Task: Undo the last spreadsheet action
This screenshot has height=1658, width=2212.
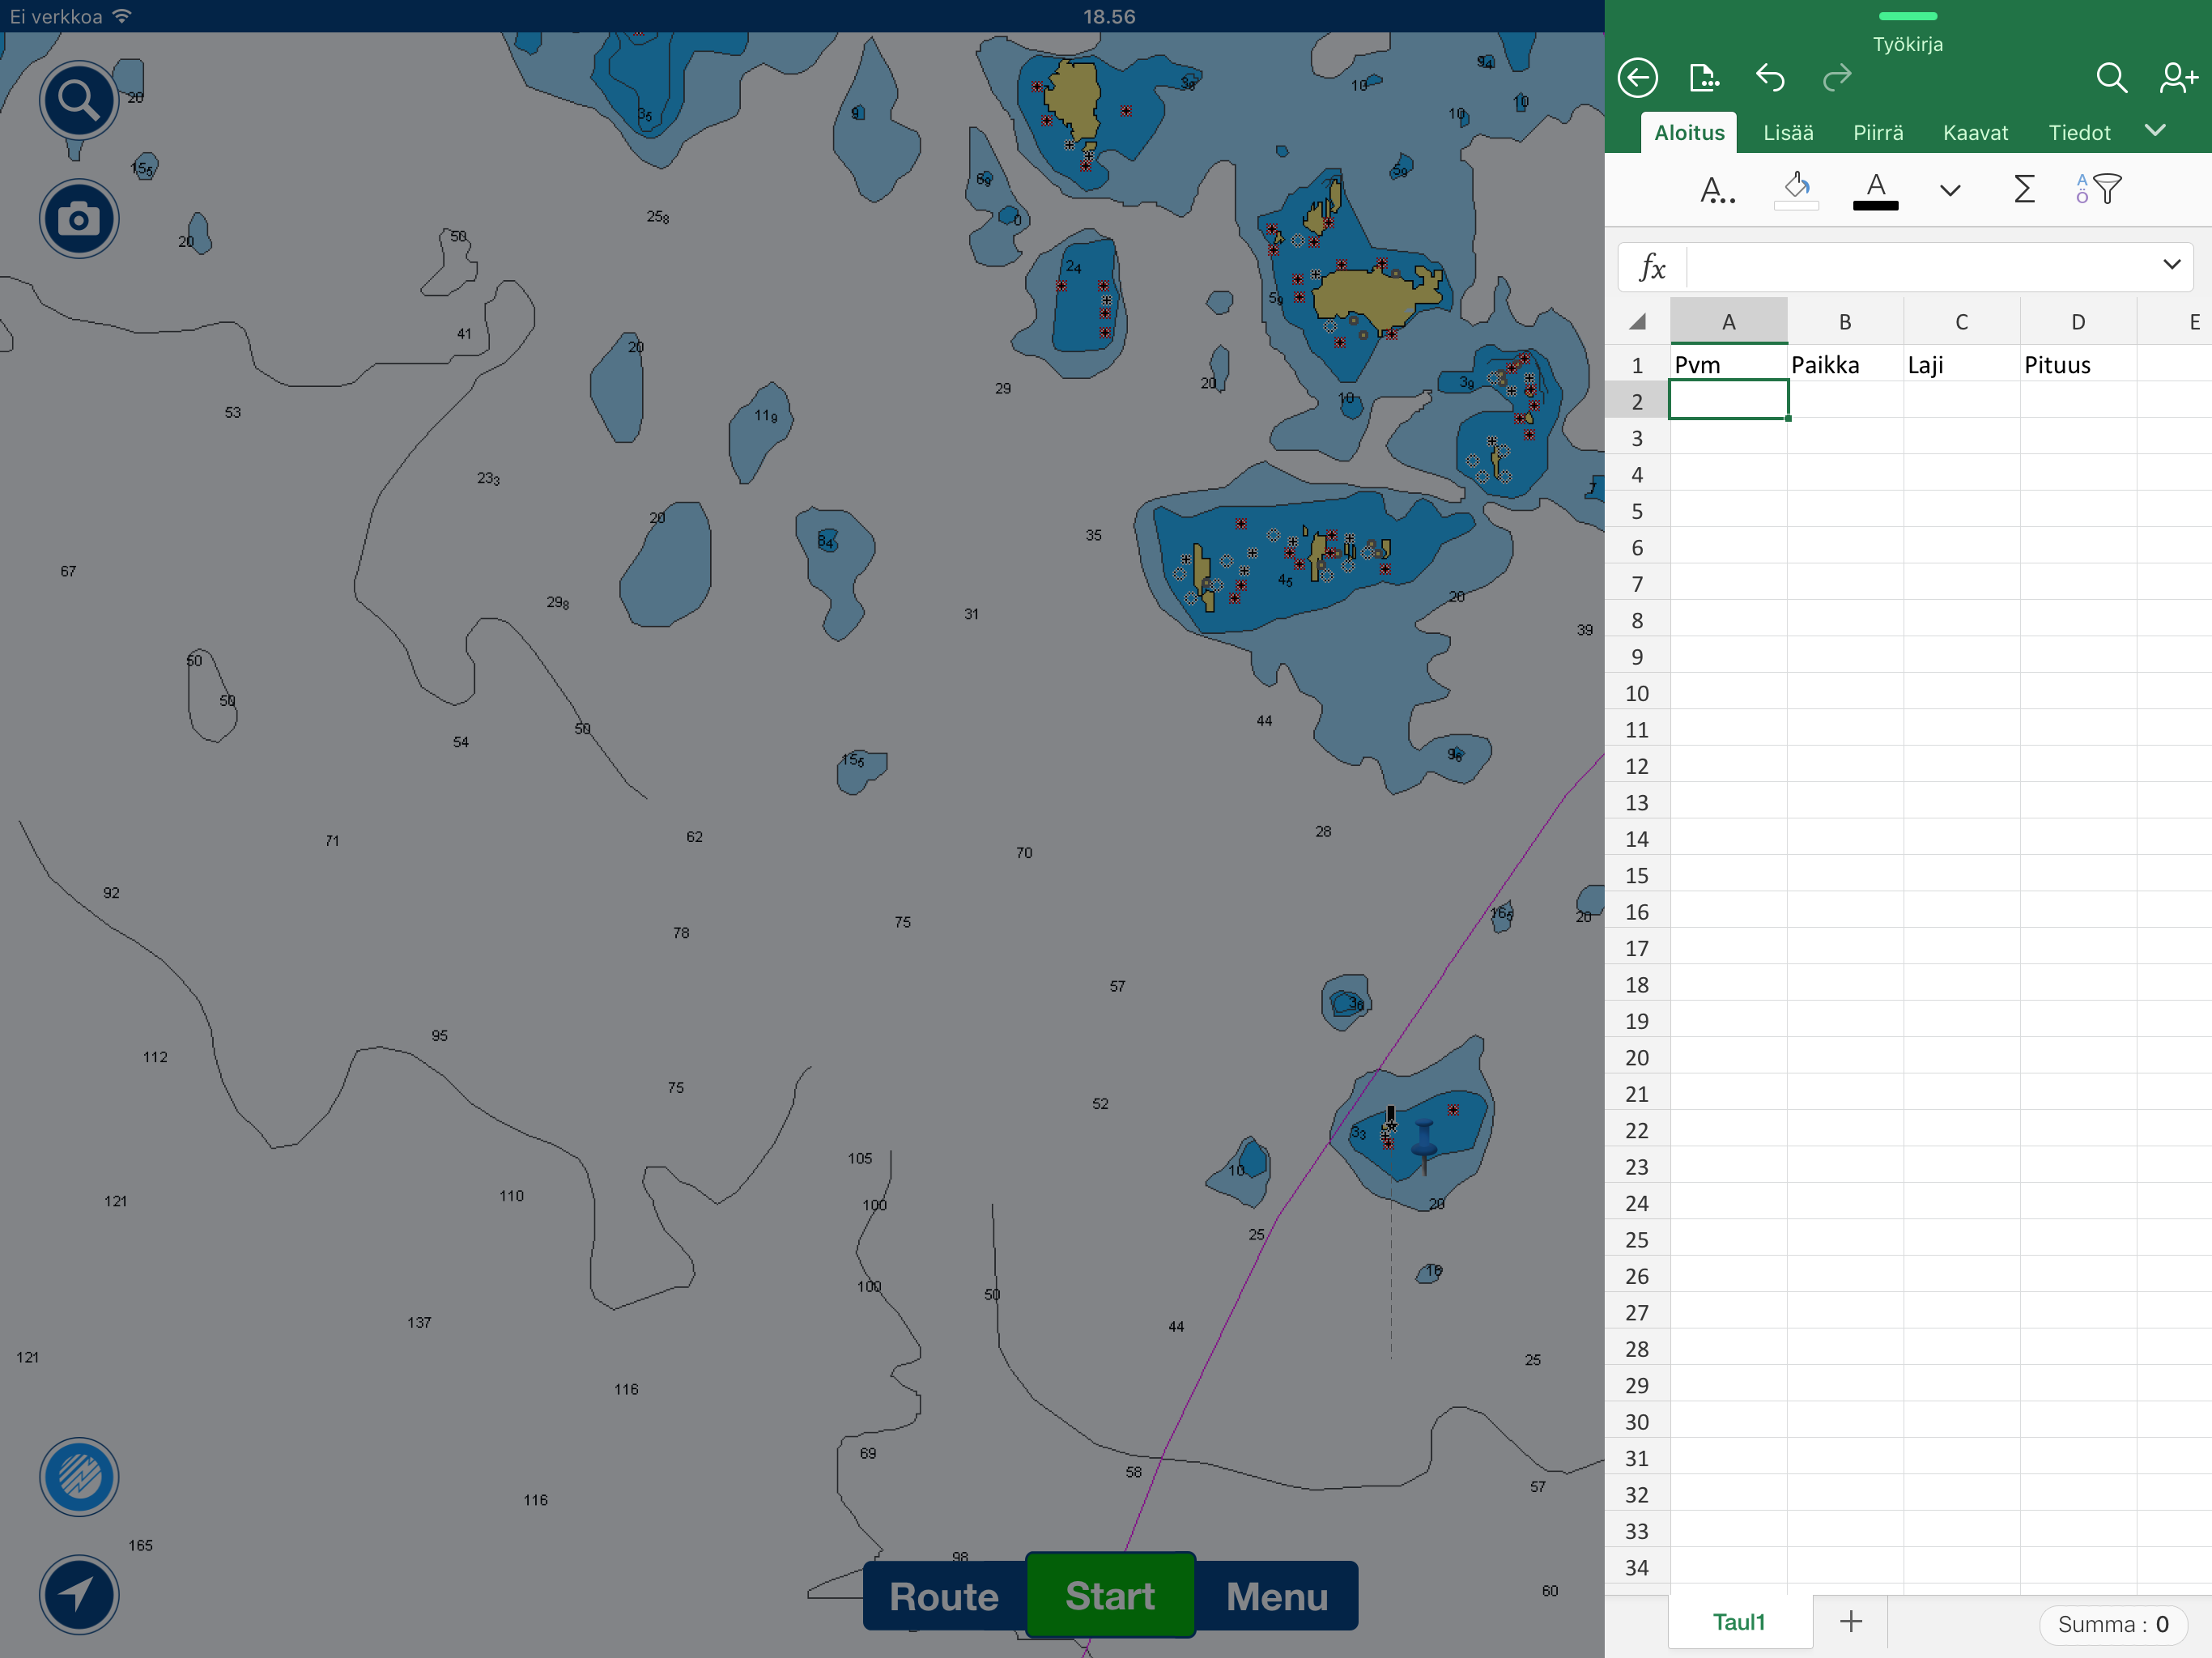Action: pyautogui.click(x=1769, y=78)
